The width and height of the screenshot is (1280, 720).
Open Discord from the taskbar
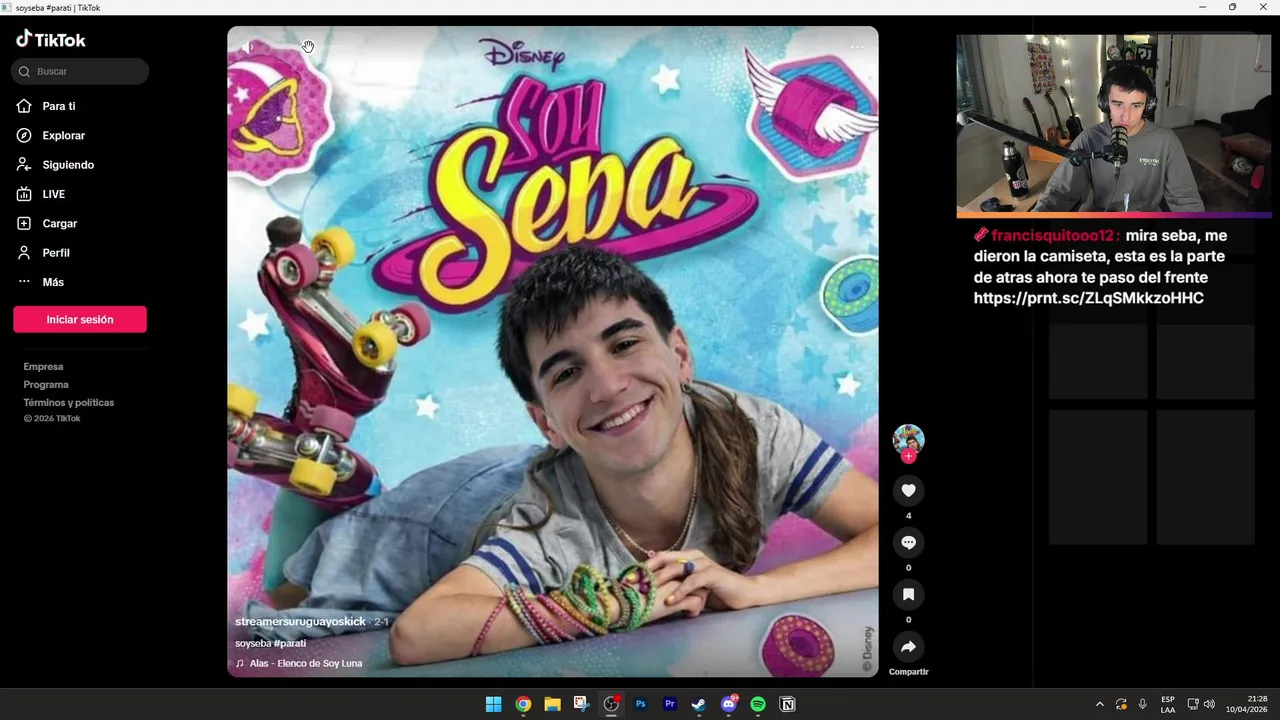(x=729, y=704)
